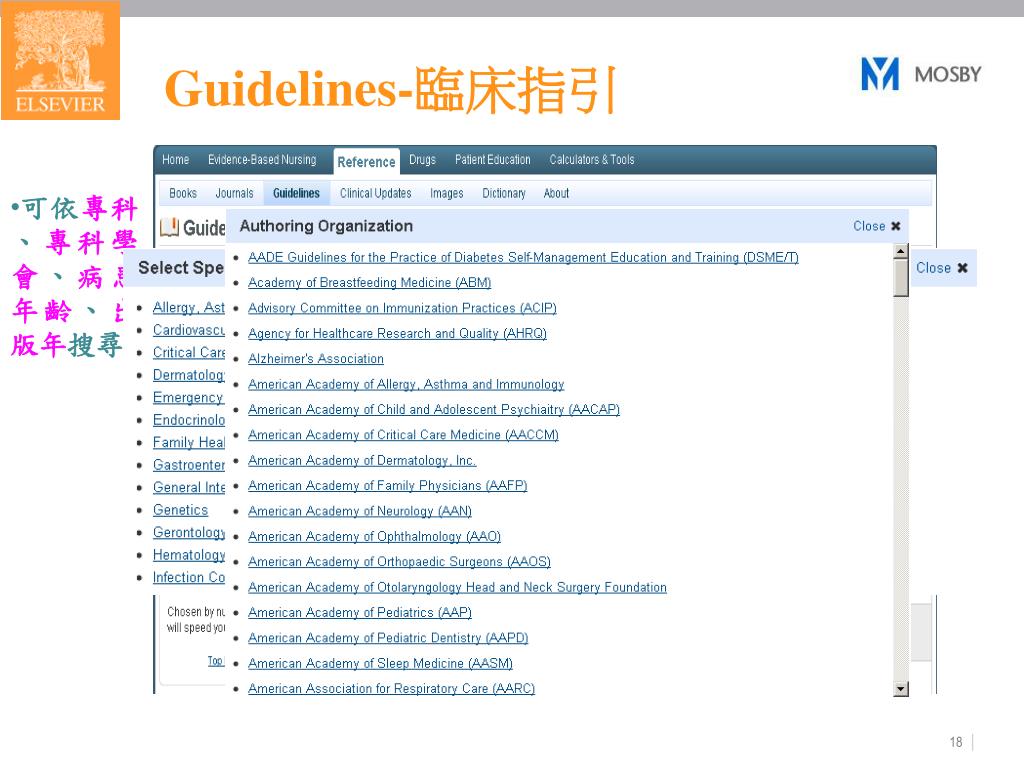The image size is (1024, 768).
Task: Open American Academy of Orthopaedic Surgeons link
Action: click(399, 562)
